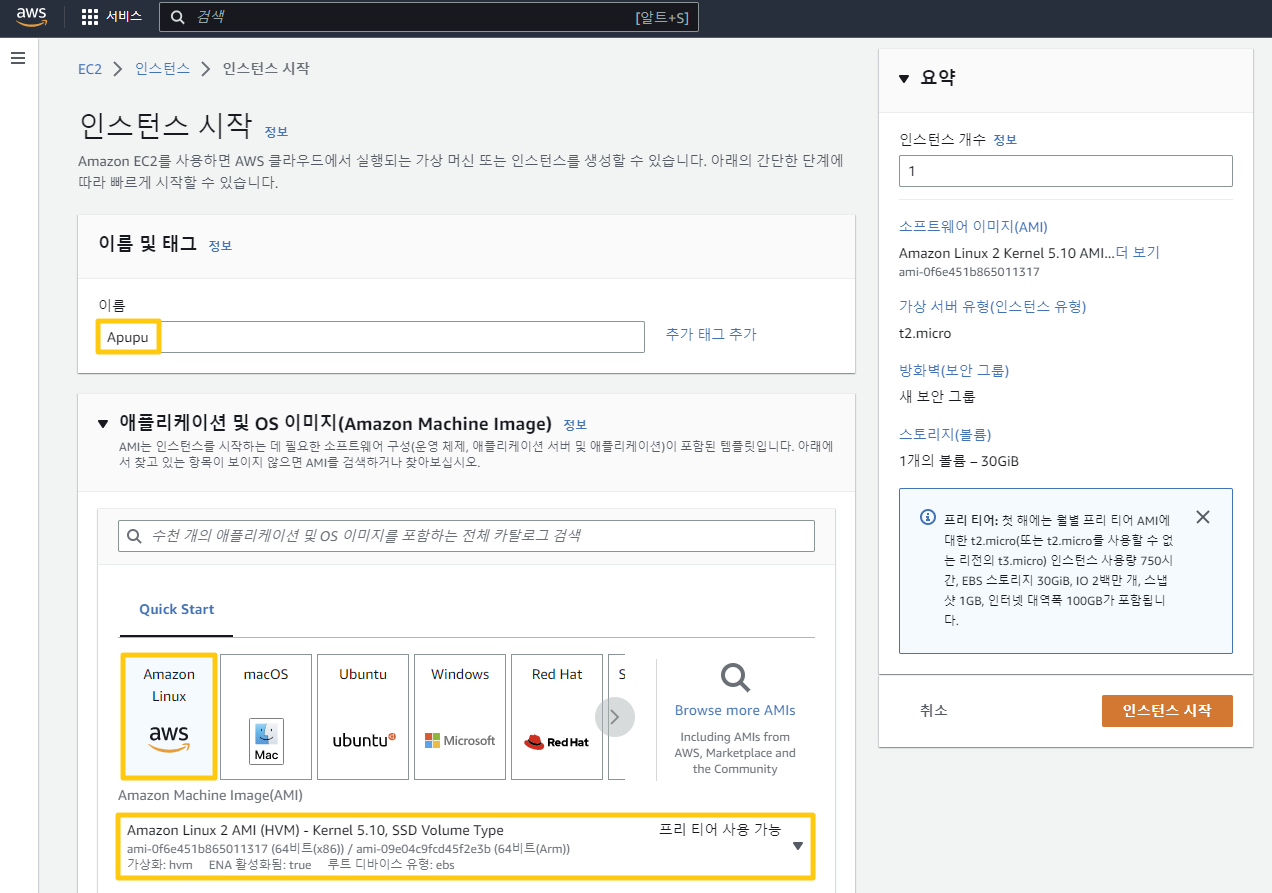
Task: Click the right arrow to see more OS tiles
Action: pyautogui.click(x=615, y=717)
